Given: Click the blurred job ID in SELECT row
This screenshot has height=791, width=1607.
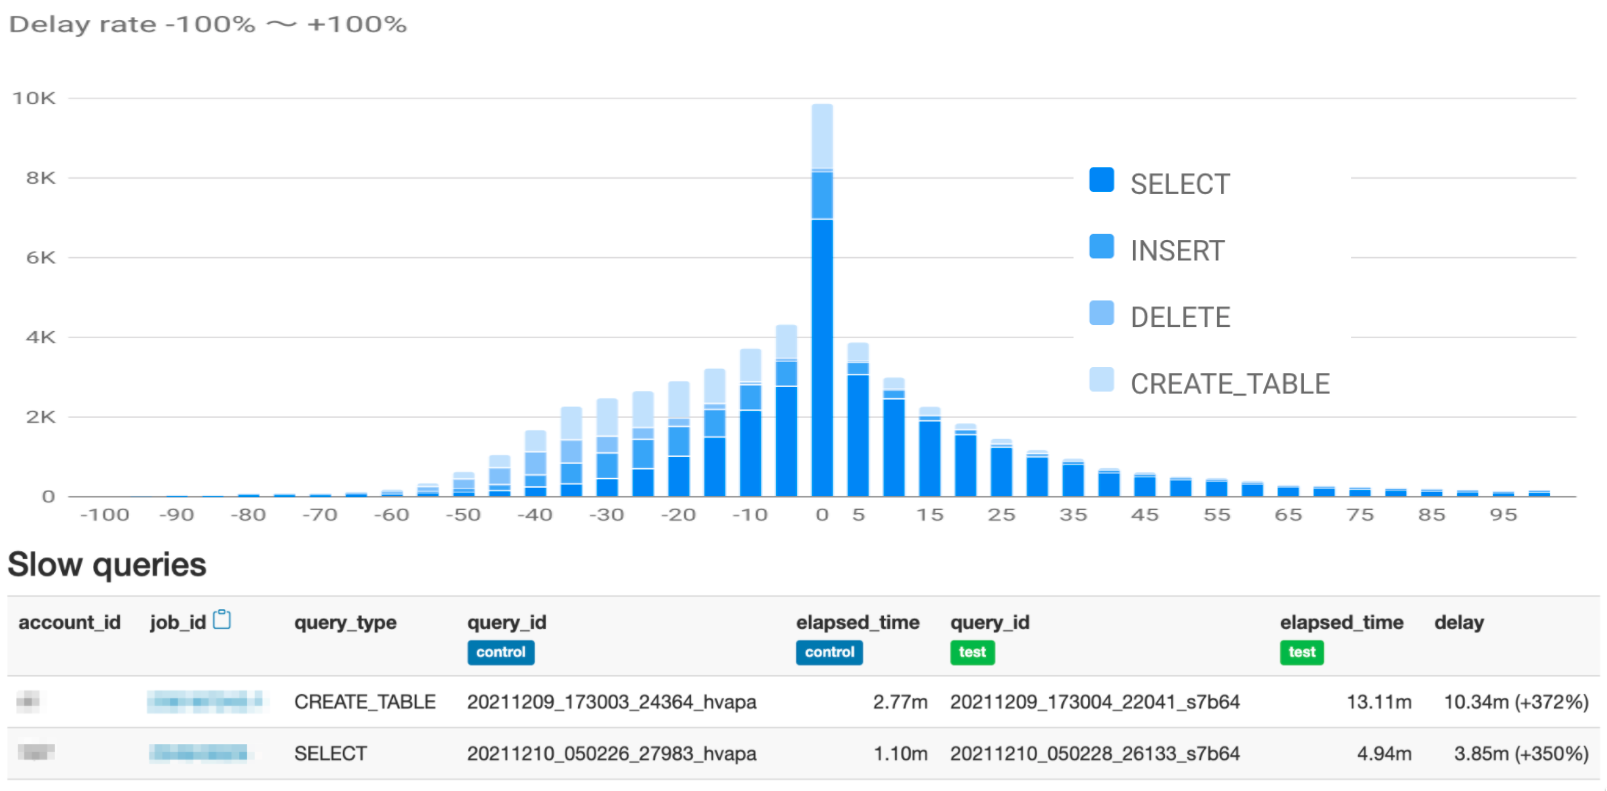Looking at the screenshot, I should point(198,753).
